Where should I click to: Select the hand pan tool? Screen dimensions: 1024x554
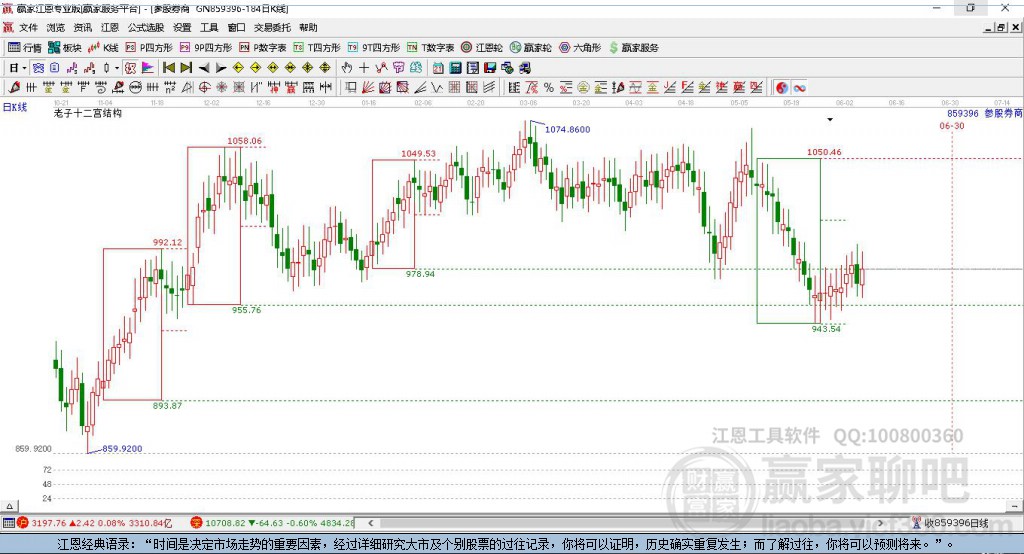pyautogui.click(x=347, y=68)
